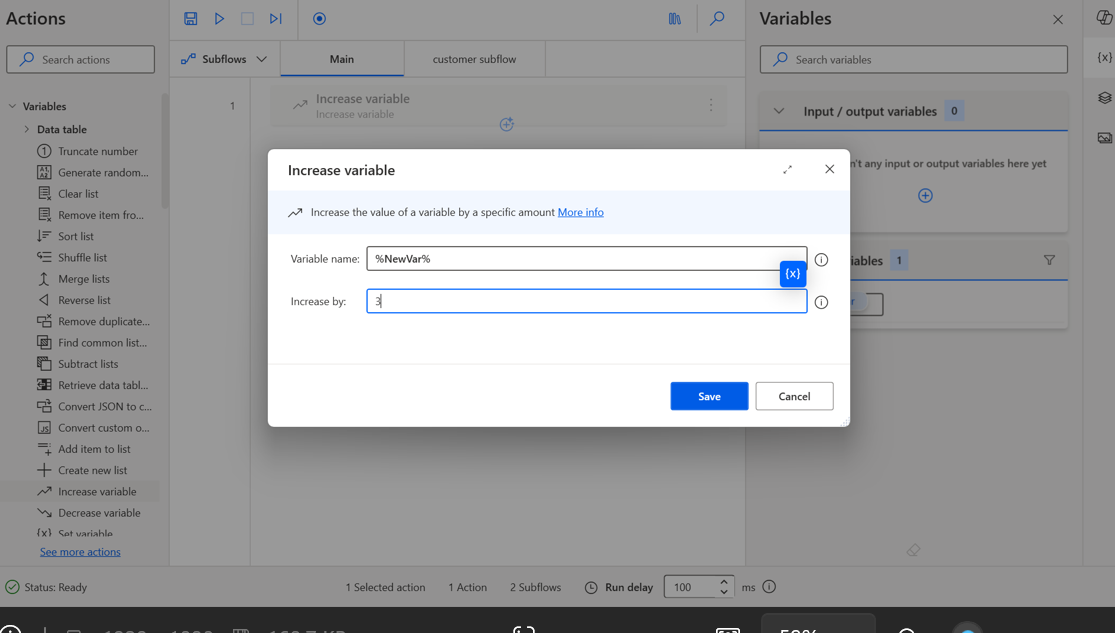Click the expand dialog arrows icon
The height and width of the screenshot is (633, 1115).
[x=787, y=169]
